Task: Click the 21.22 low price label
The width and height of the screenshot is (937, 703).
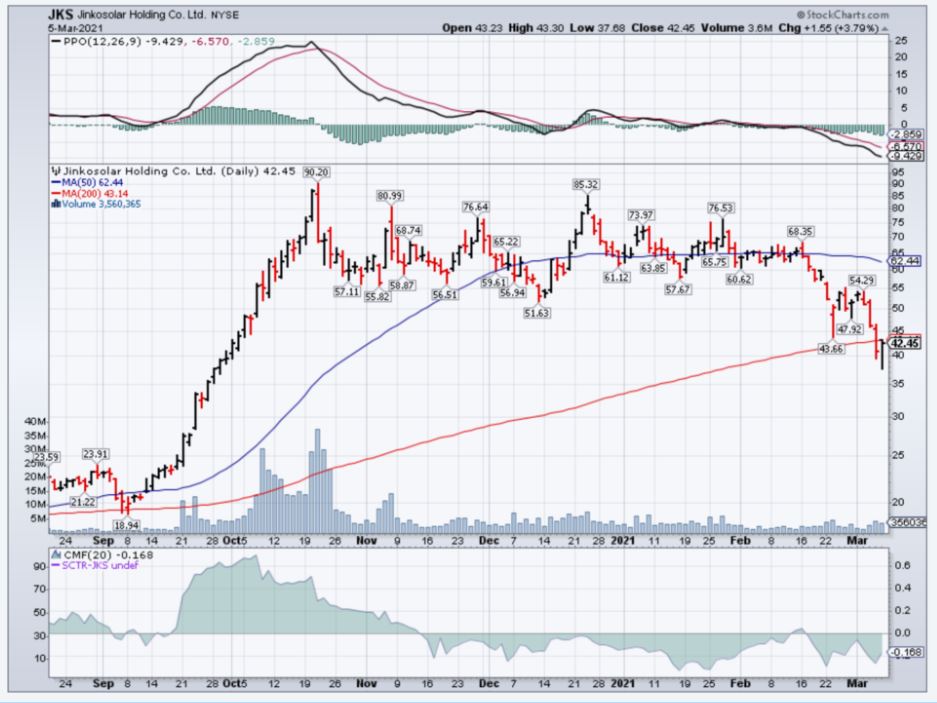Action: [x=83, y=502]
